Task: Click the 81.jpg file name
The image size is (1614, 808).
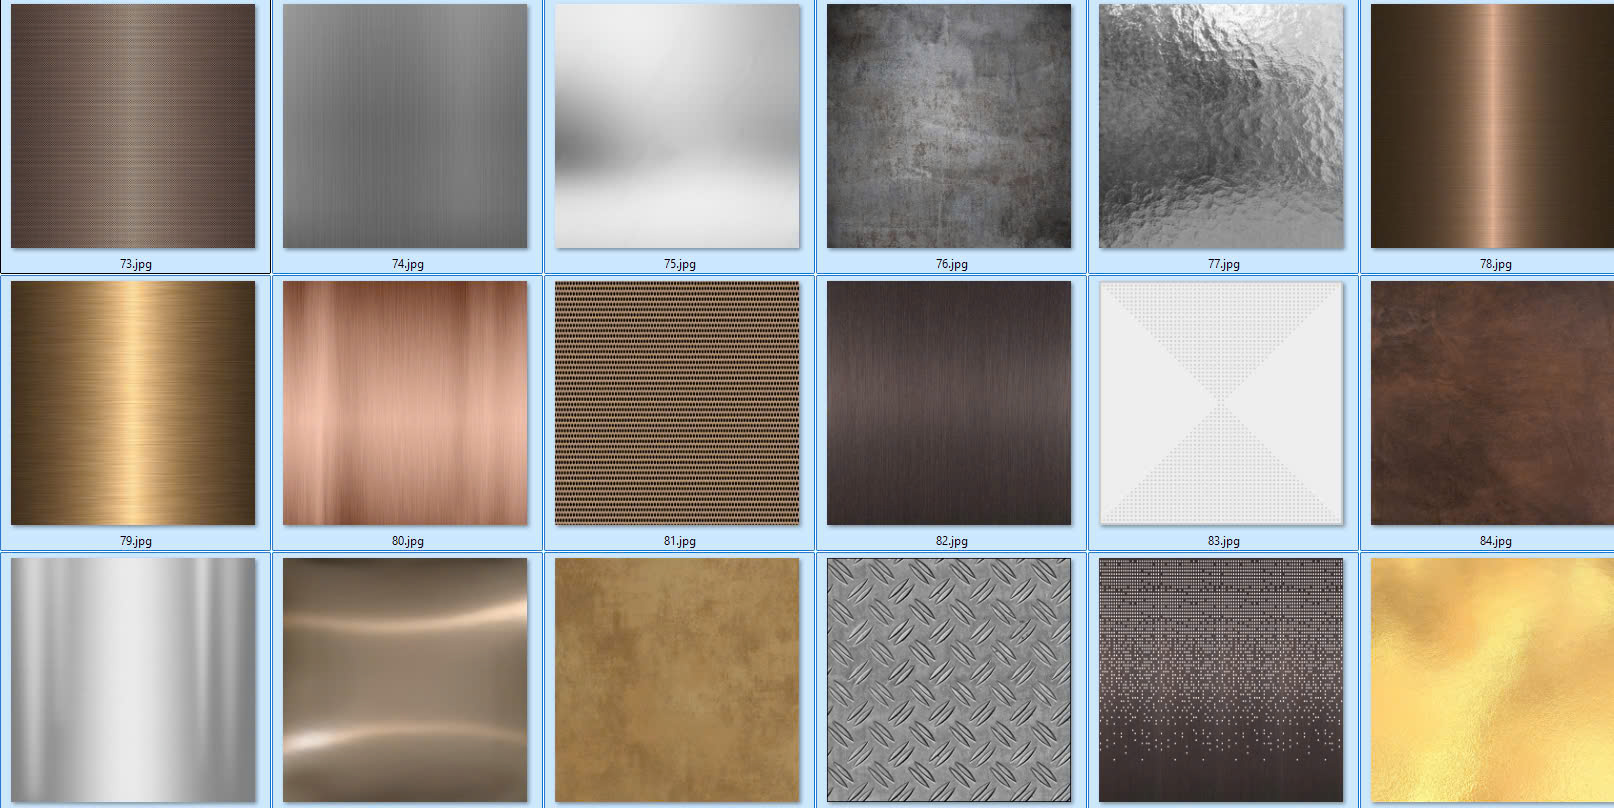Action: click(680, 541)
